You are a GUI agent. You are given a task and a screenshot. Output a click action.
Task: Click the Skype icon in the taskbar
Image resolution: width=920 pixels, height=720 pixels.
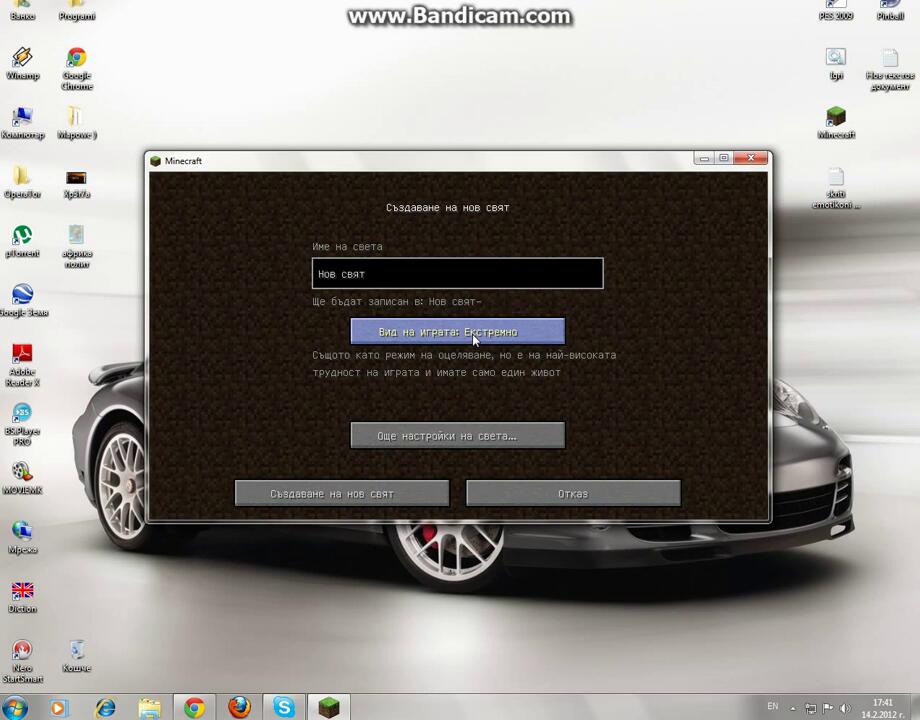tap(284, 707)
